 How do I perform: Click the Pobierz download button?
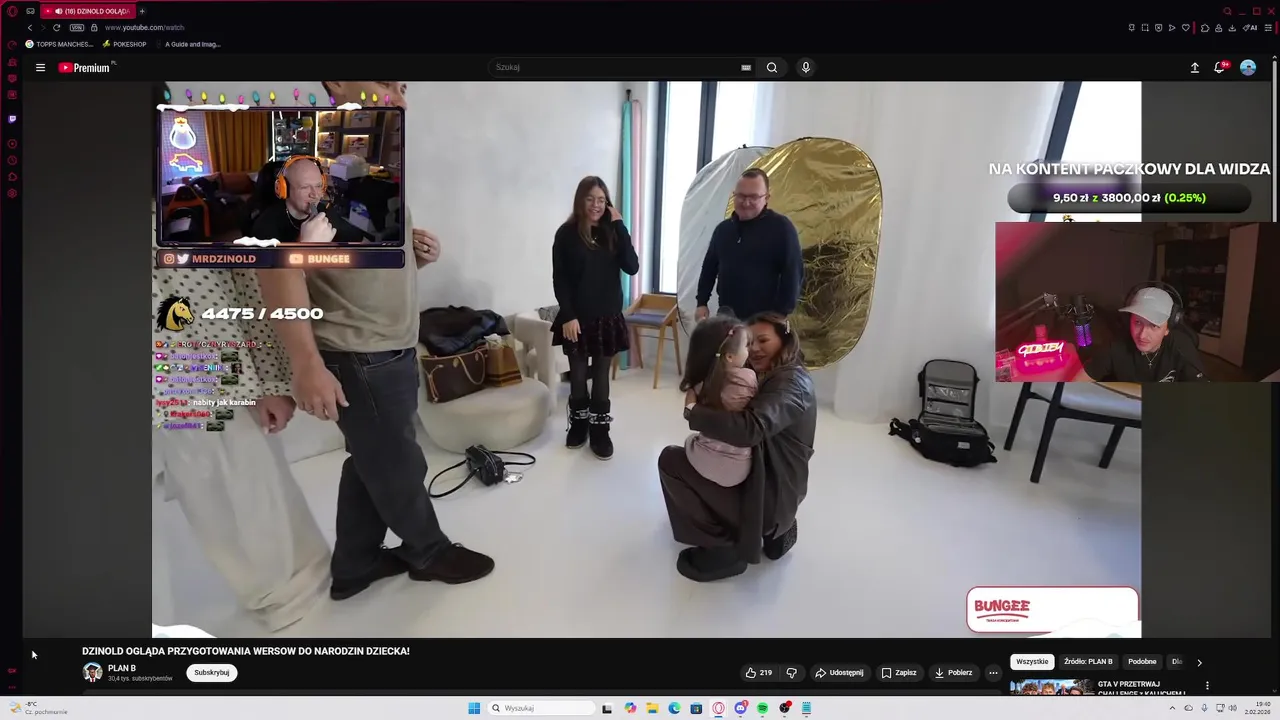coord(953,673)
